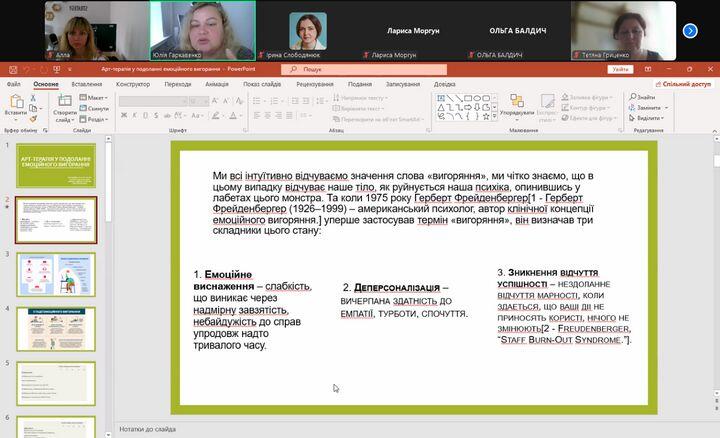Select the triangle shape in the gallery
The width and height of the screenshot is (720, 438).
[x=441, y=107]
